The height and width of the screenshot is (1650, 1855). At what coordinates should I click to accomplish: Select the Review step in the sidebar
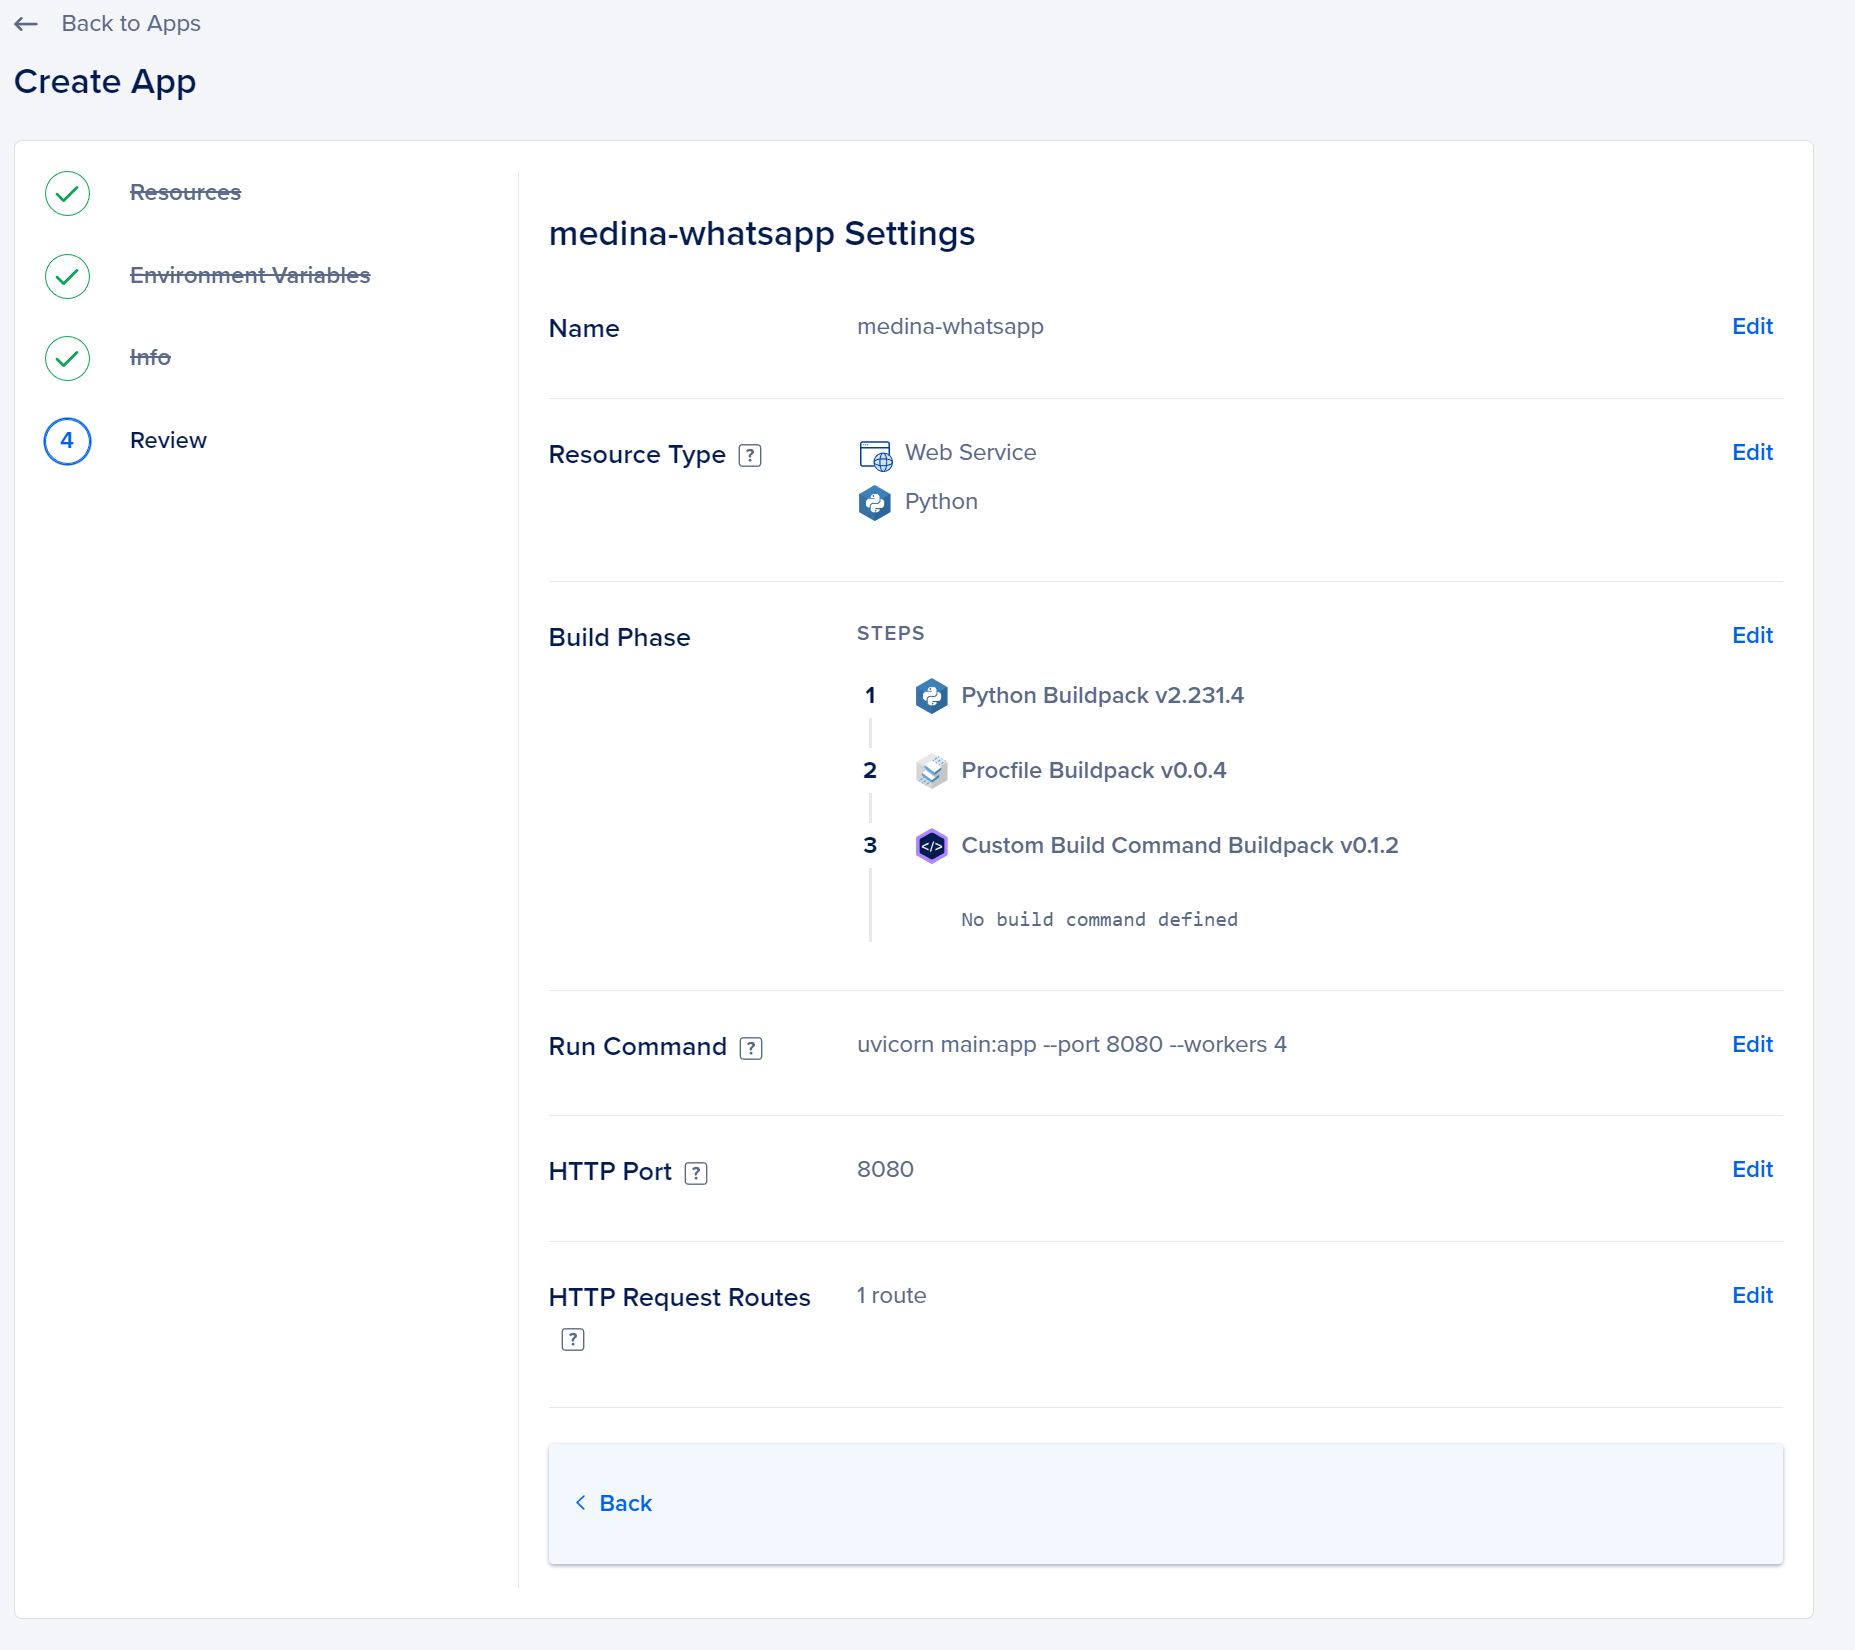[x=168, y=440]
